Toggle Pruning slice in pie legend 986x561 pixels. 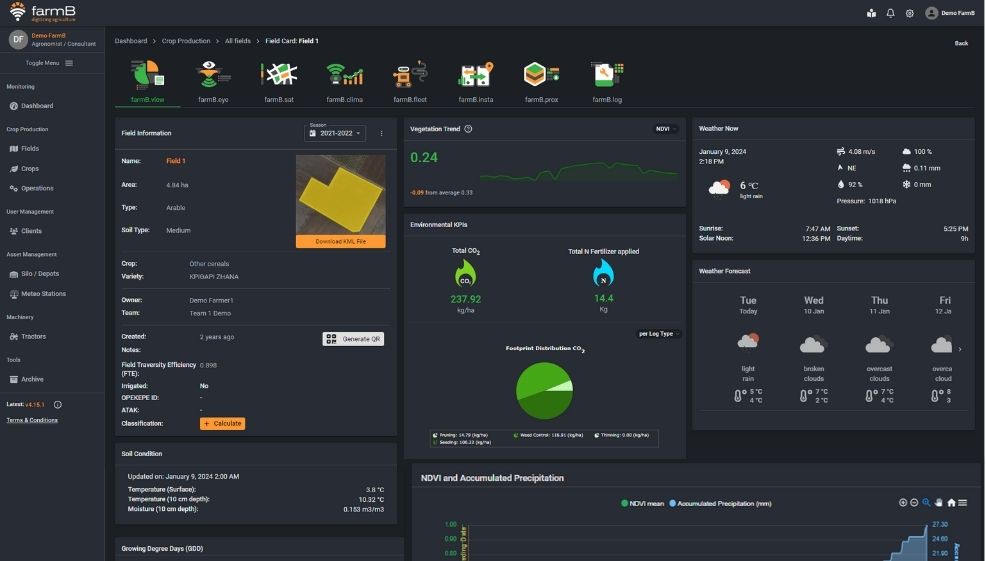point(460,435)
